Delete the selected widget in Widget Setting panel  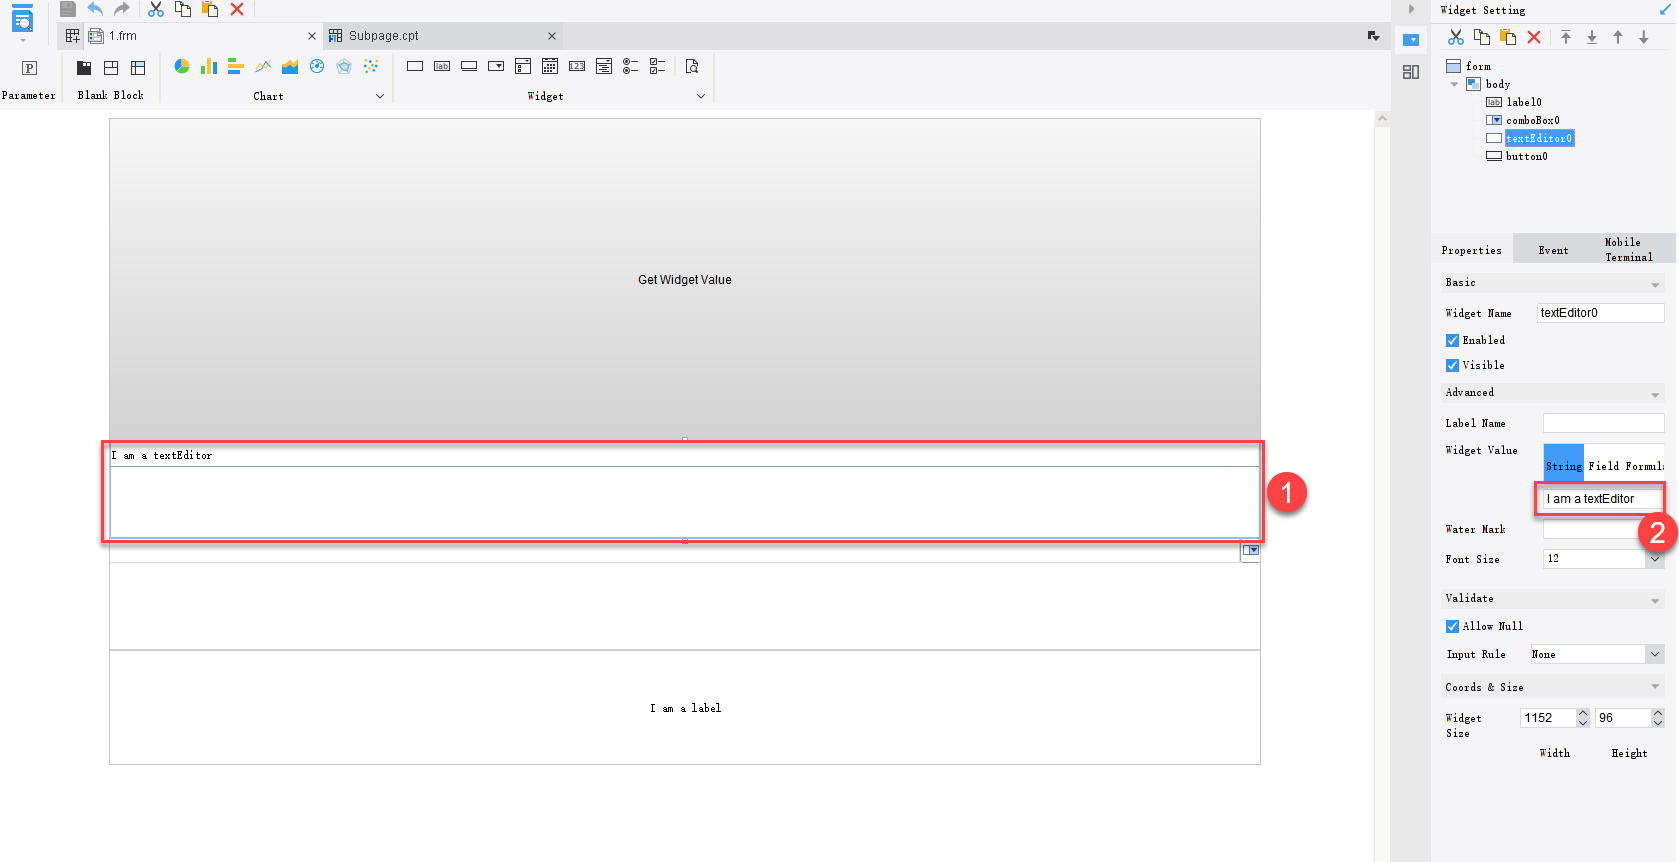(x=1534, y=37)
